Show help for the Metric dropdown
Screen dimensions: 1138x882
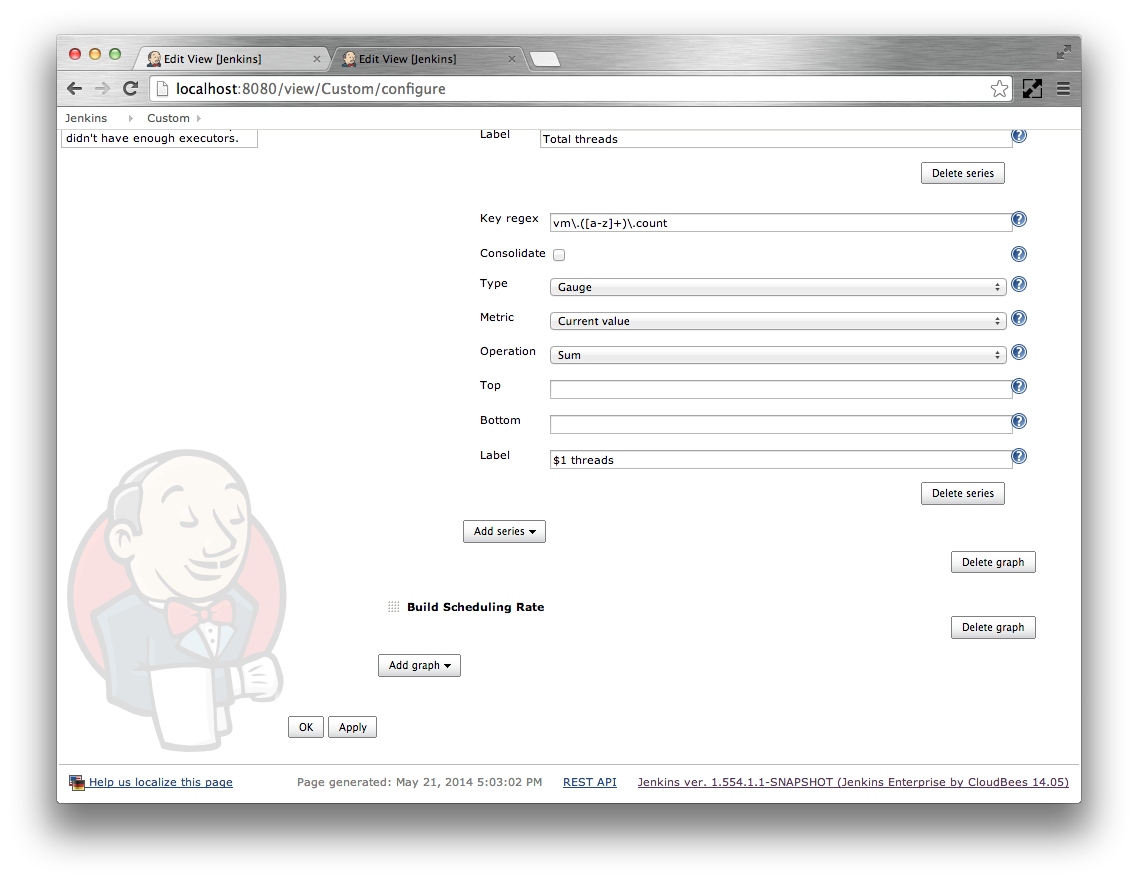click(x=1019, y=319)
